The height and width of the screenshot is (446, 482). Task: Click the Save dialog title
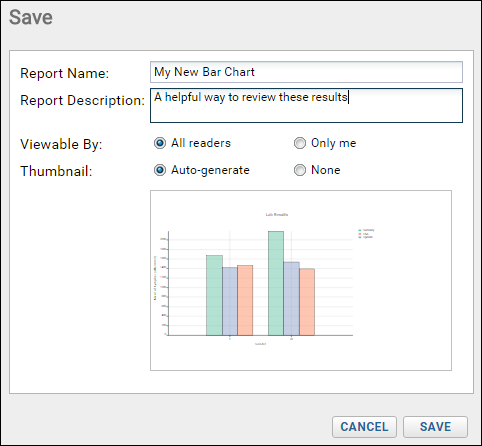(31, 17)
